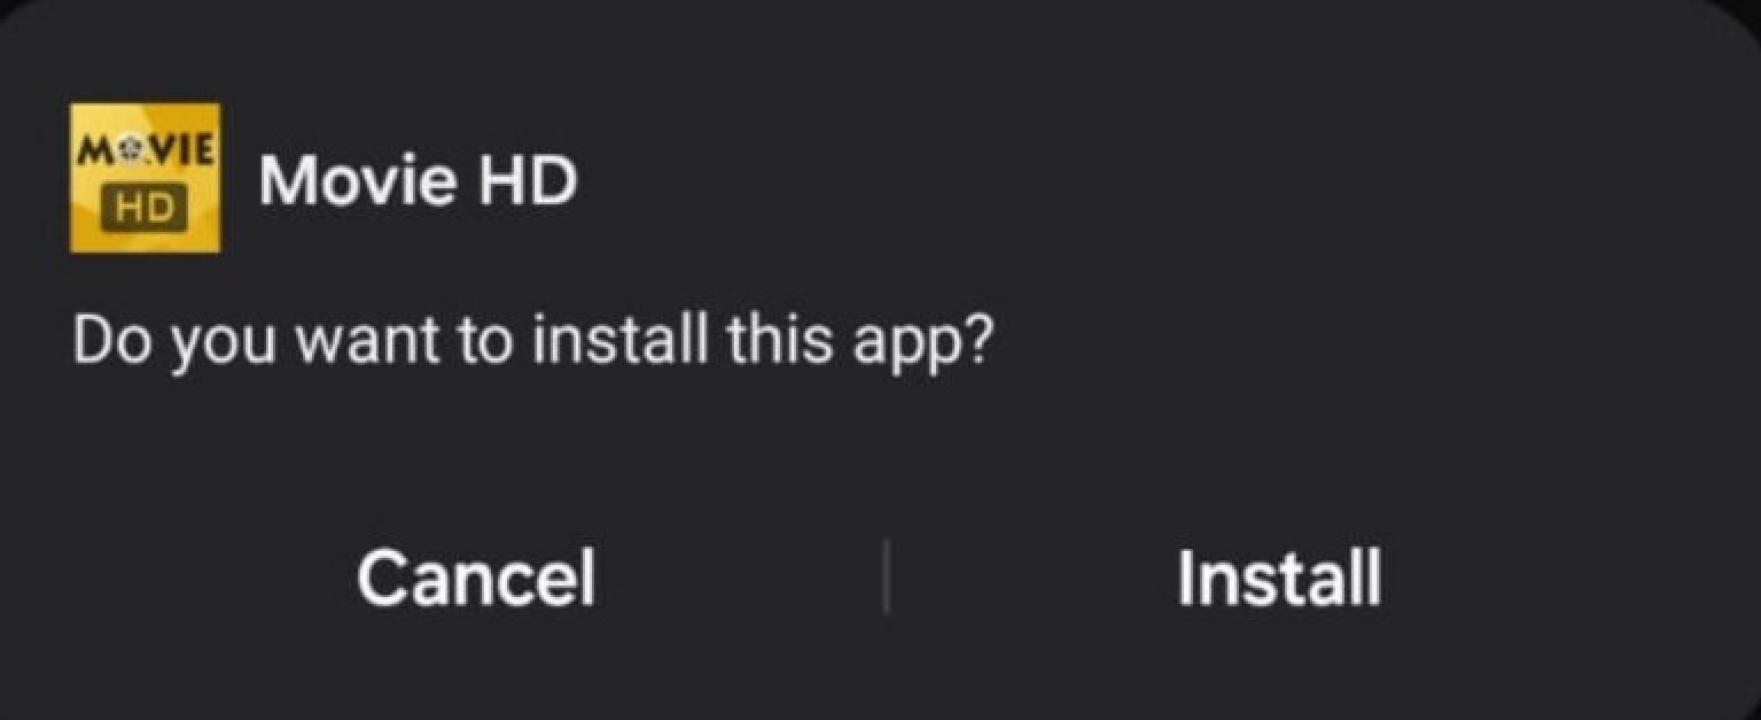Select the MOVIE lettering on the icon
1761x720 pixels.
click(146, 151)
